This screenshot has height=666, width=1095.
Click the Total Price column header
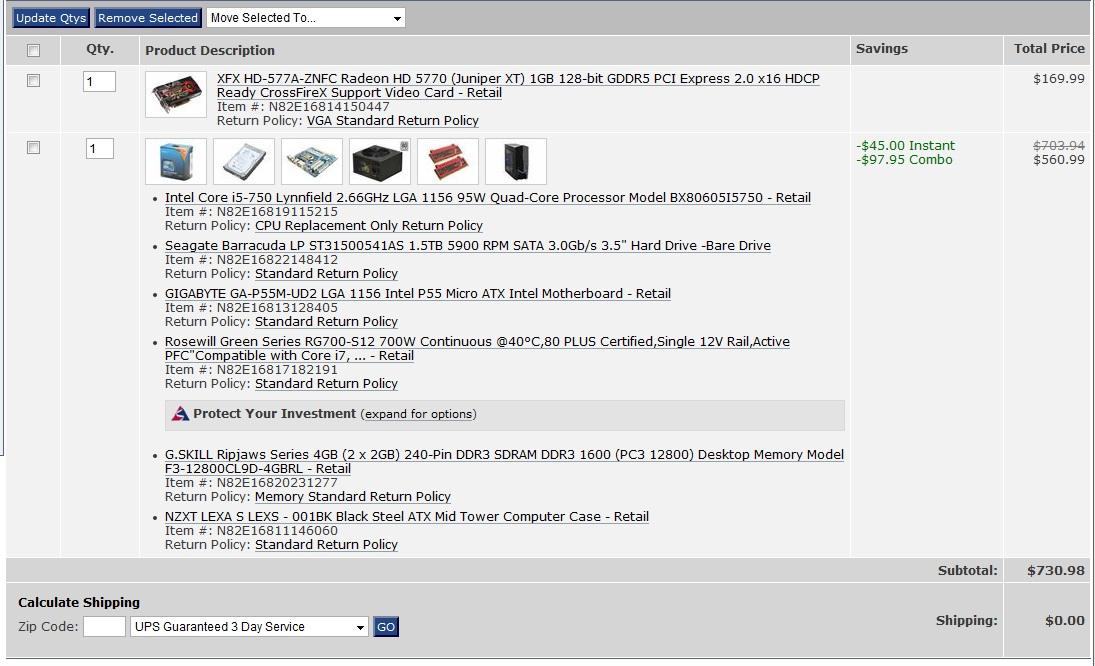click(1050, 49)
